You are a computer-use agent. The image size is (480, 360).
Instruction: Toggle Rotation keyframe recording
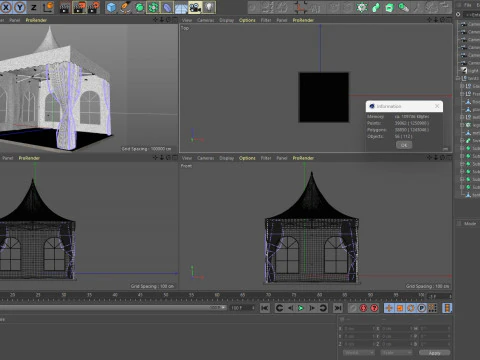click(x=411, y=308)
